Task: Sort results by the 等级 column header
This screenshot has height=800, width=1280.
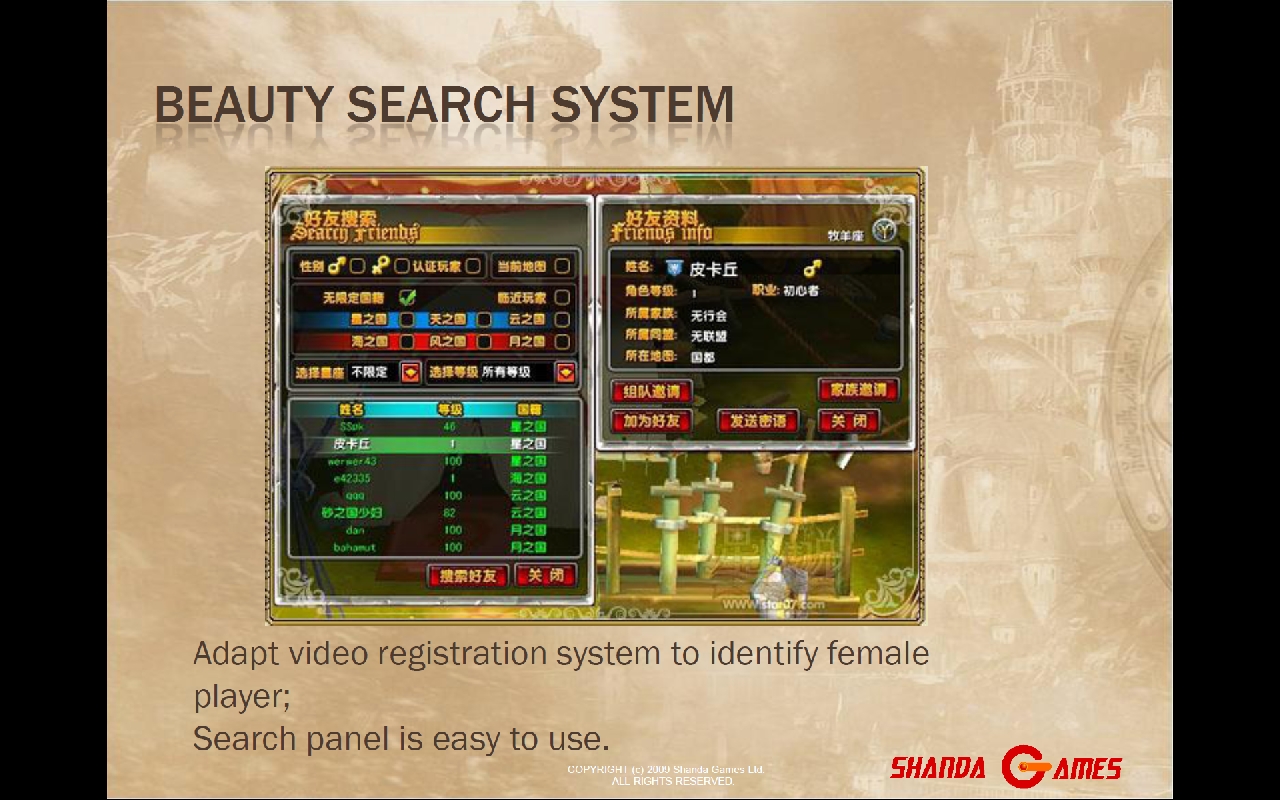Action: point(450,410)
